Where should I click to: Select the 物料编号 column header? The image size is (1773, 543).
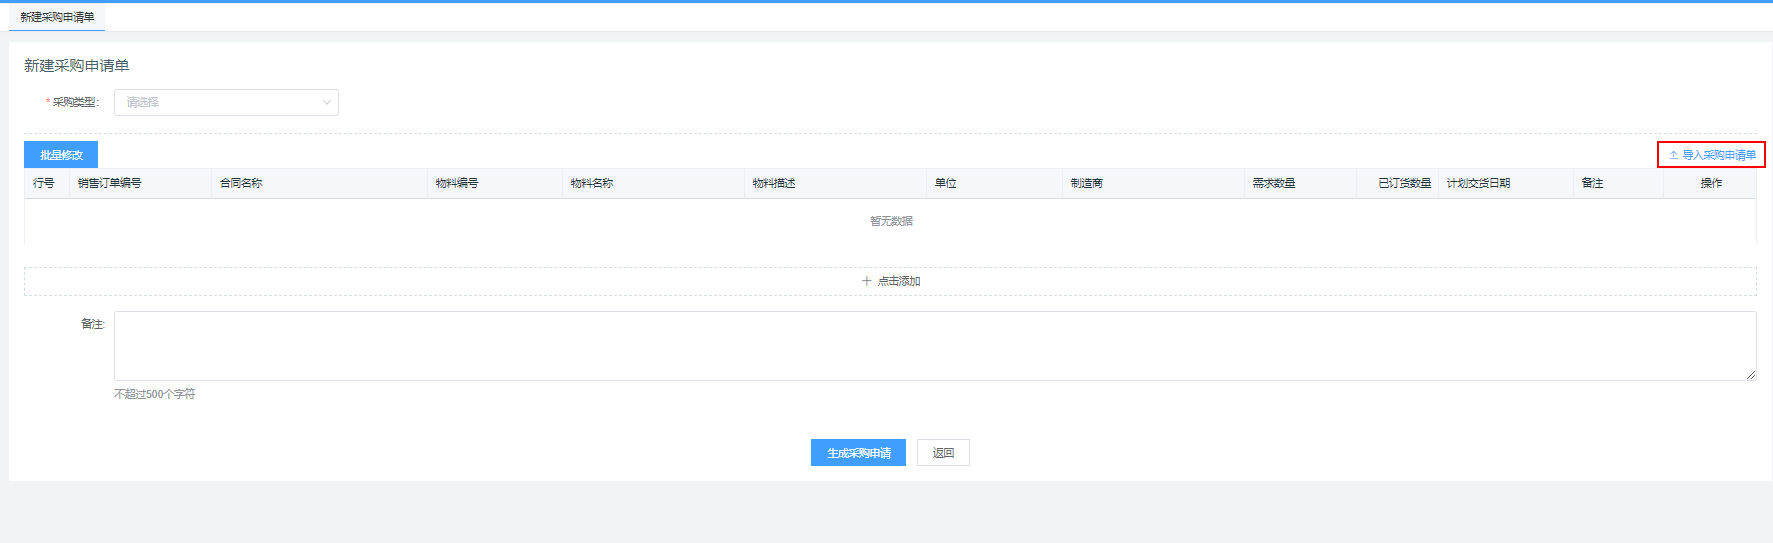click(x=457, y=183)
